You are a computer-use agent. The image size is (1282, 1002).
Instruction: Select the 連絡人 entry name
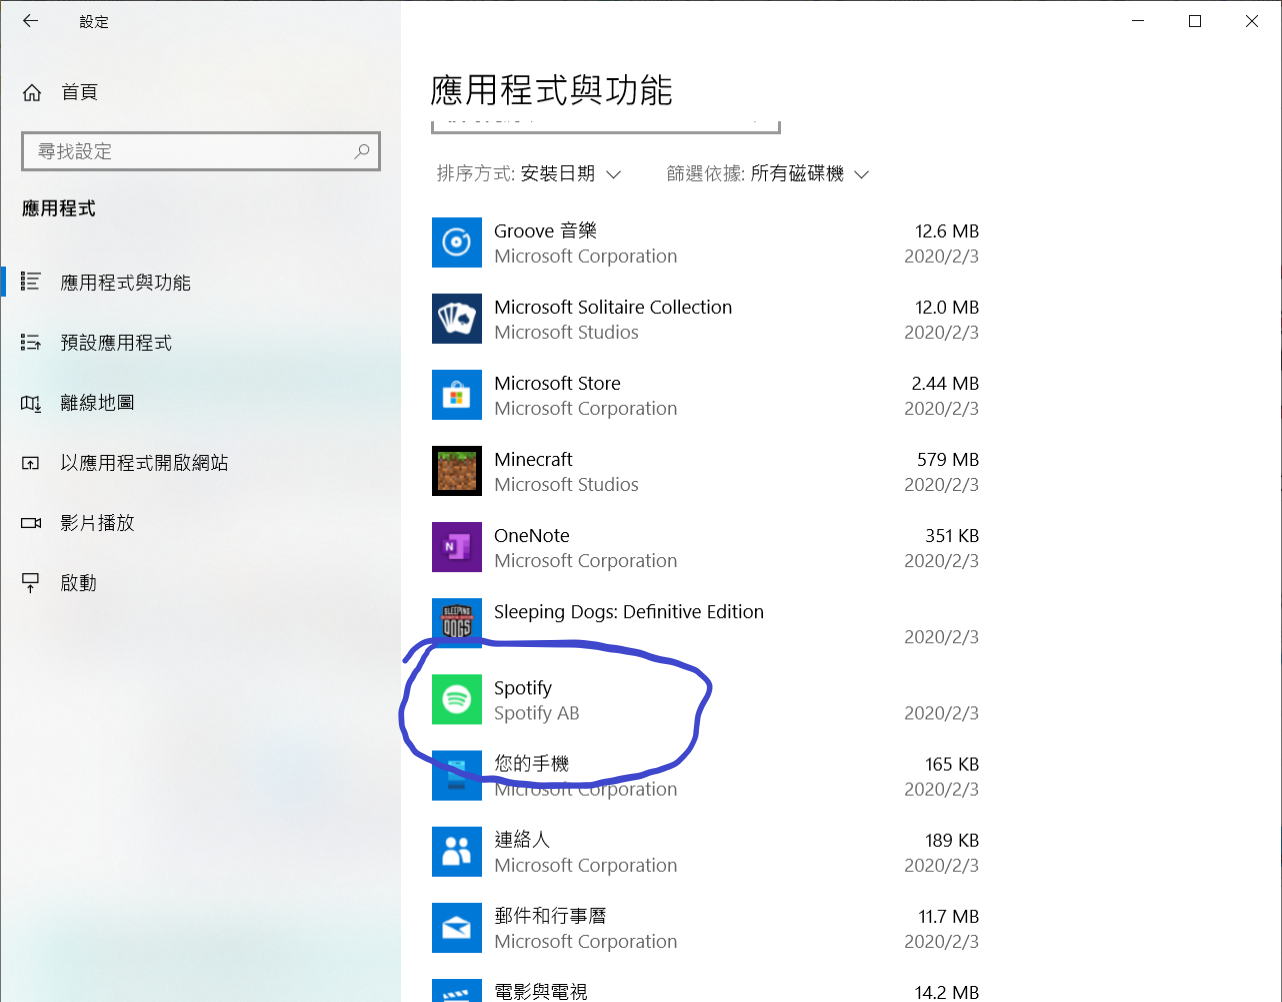pos(522,840)
